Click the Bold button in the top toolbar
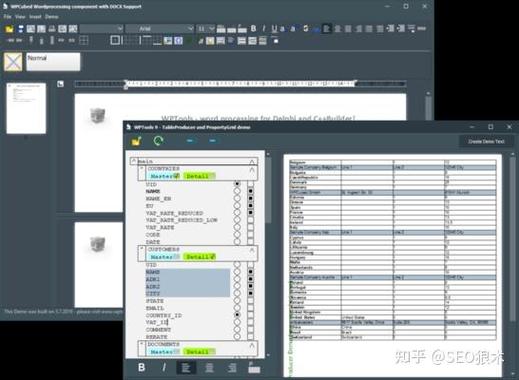The height and width of the screenshot is (380, 519). click(x=253, y=29)
